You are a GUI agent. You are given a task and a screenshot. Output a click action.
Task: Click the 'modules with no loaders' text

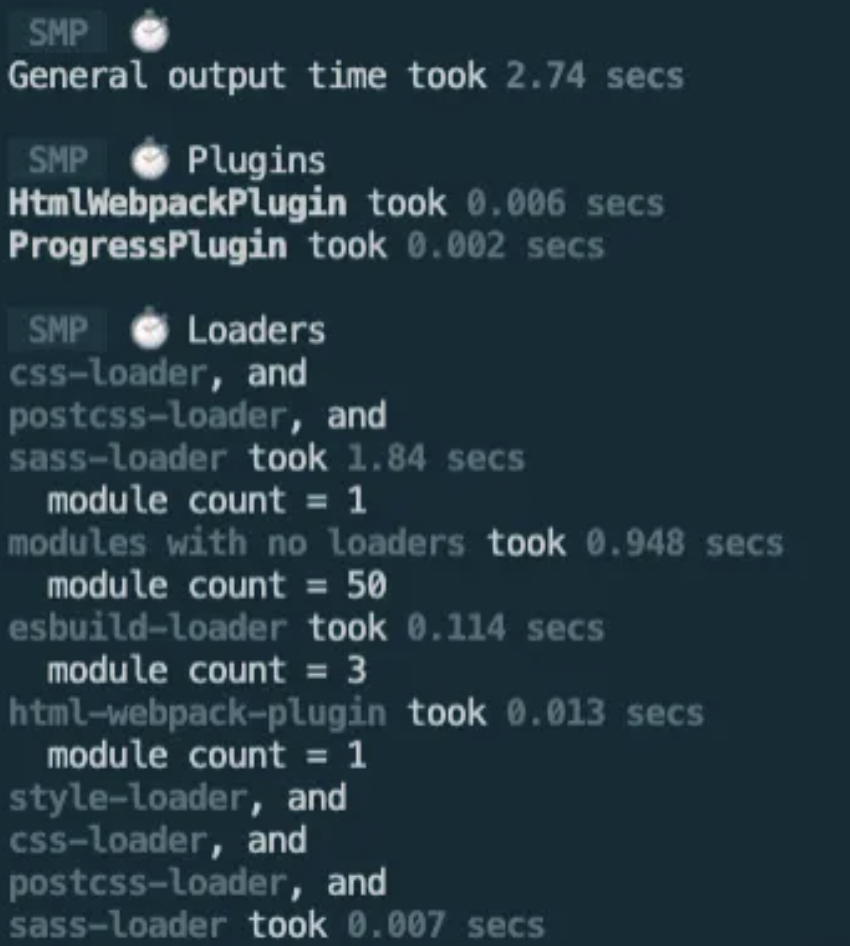pos(236,543)
